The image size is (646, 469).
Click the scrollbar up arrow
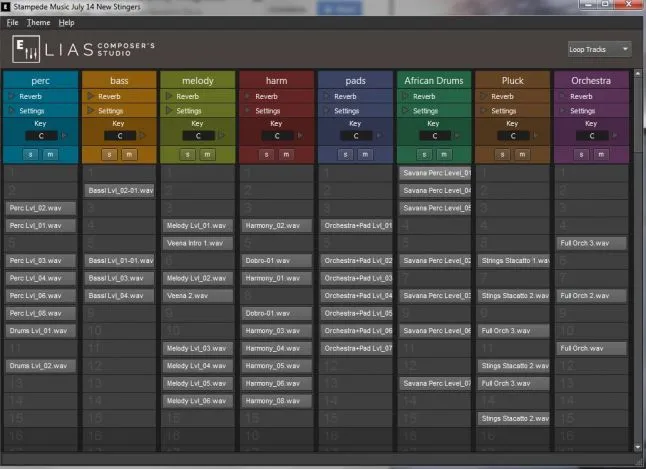click(x=638, y=73)
